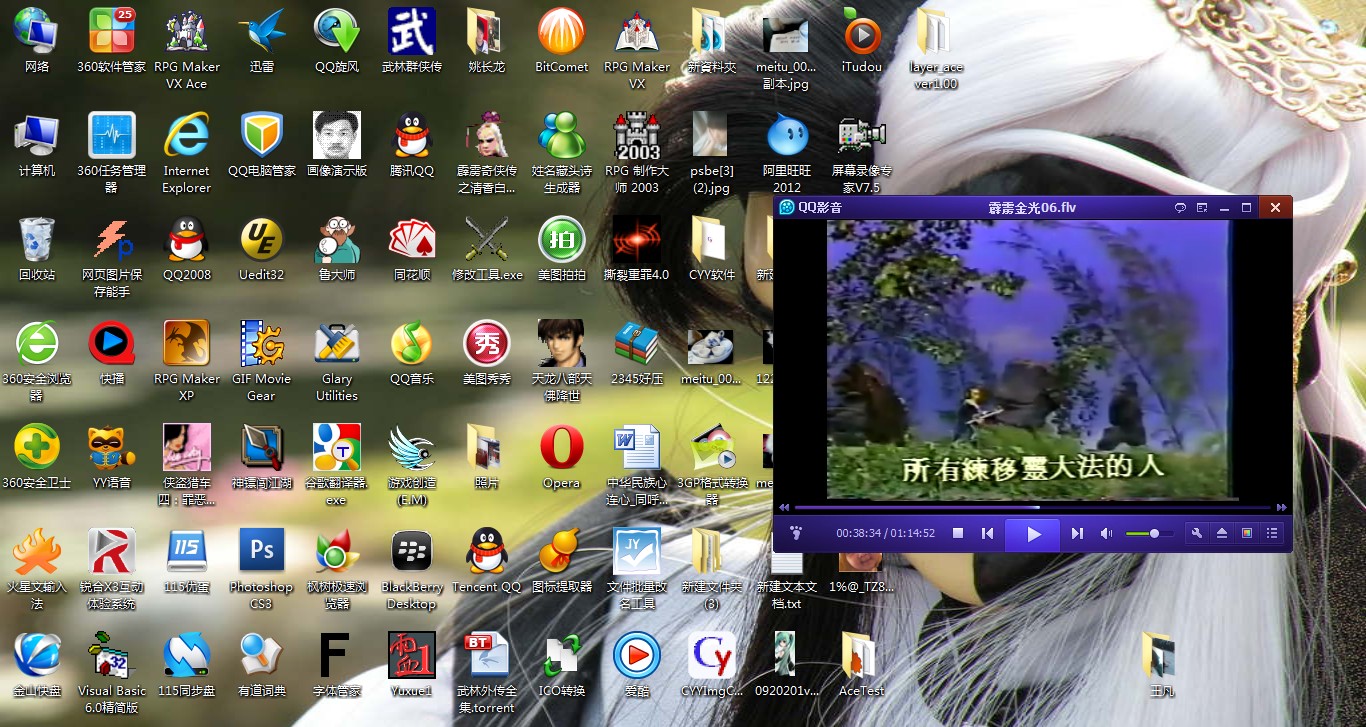Viewport: 1366px width, 727px height.
Task: Select the GIF Movie Gear desktop icon
Action: [x=262, y=360]
